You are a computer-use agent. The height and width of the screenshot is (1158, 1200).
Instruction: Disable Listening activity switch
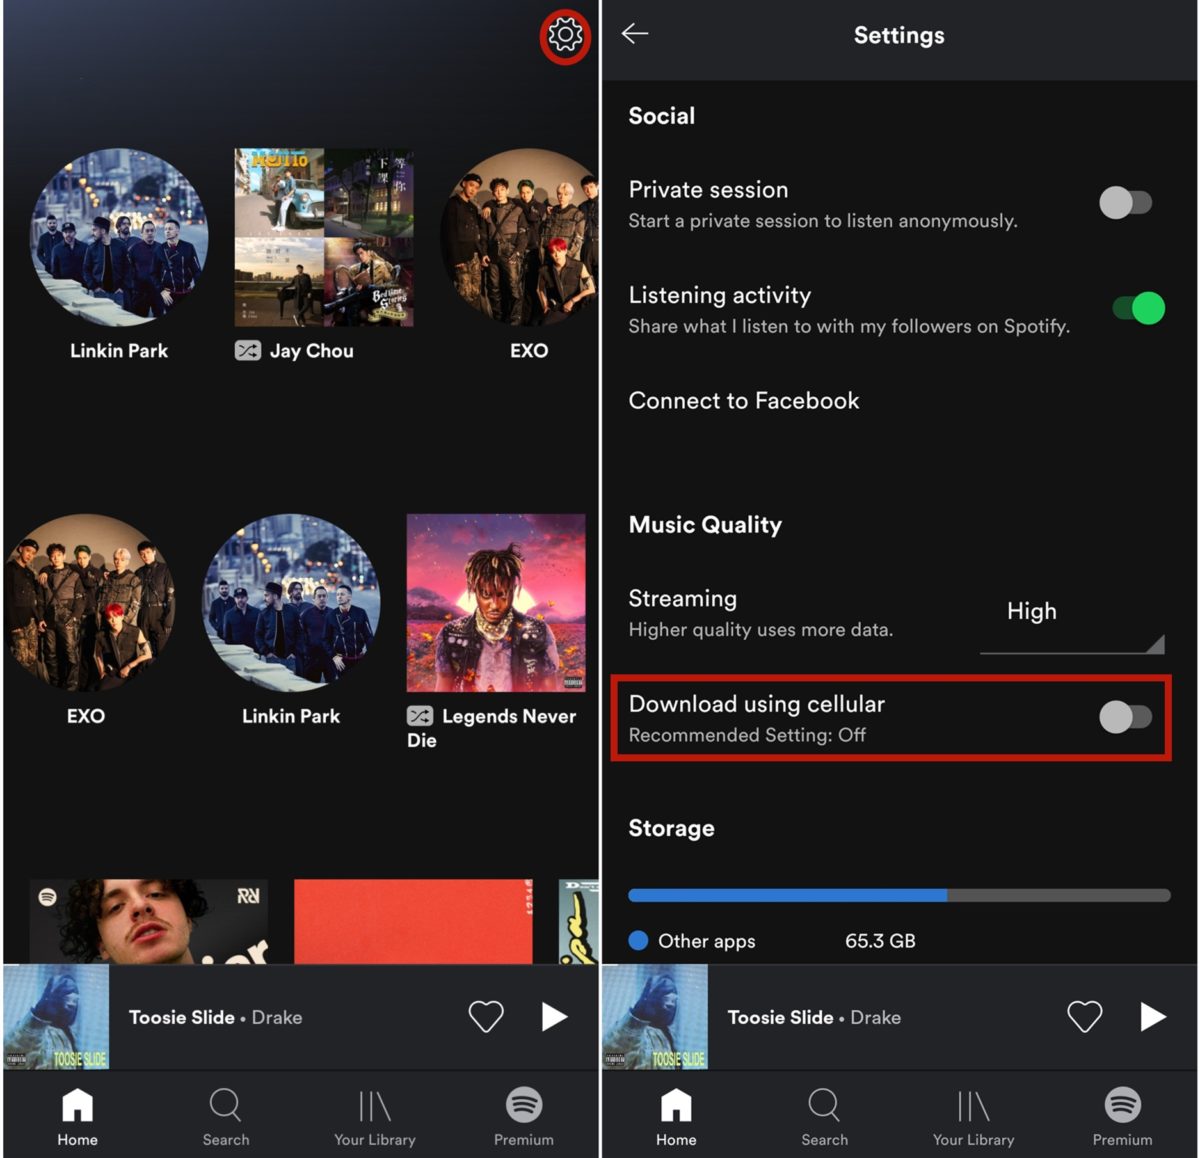(x=1139, y=308)
